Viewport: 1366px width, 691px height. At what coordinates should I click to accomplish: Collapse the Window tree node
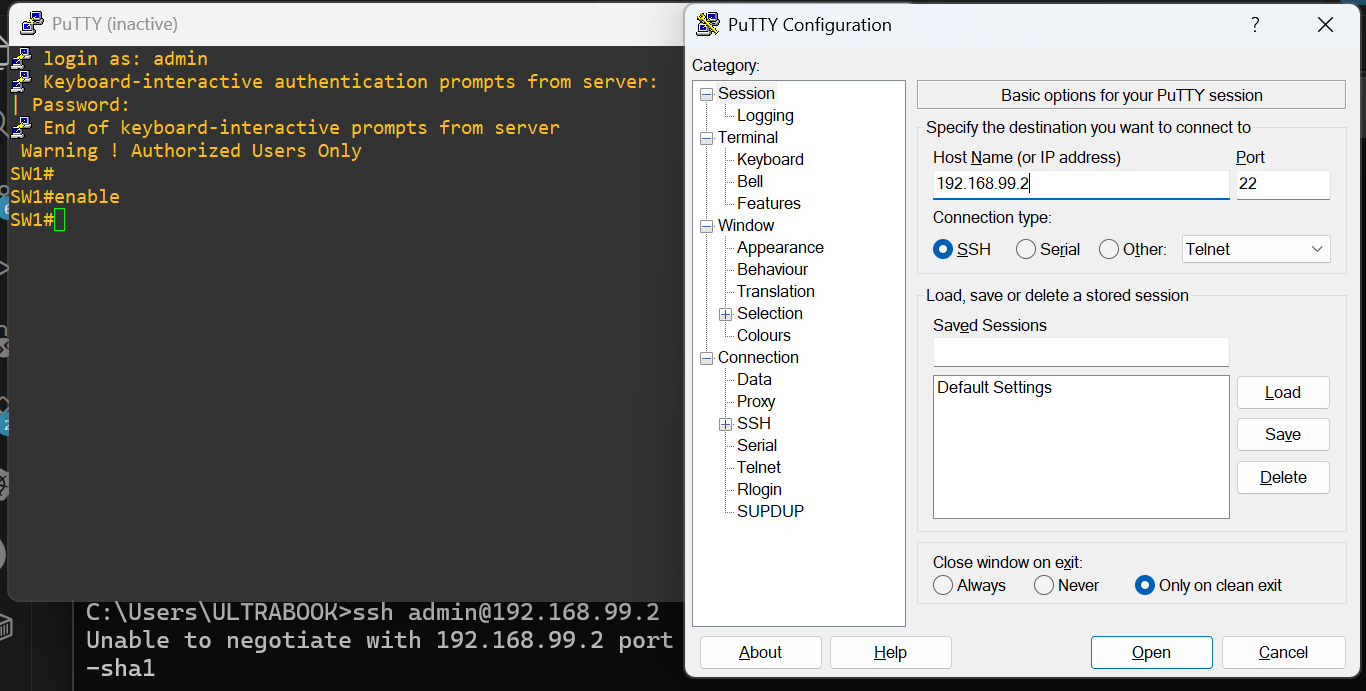point(707,226)
